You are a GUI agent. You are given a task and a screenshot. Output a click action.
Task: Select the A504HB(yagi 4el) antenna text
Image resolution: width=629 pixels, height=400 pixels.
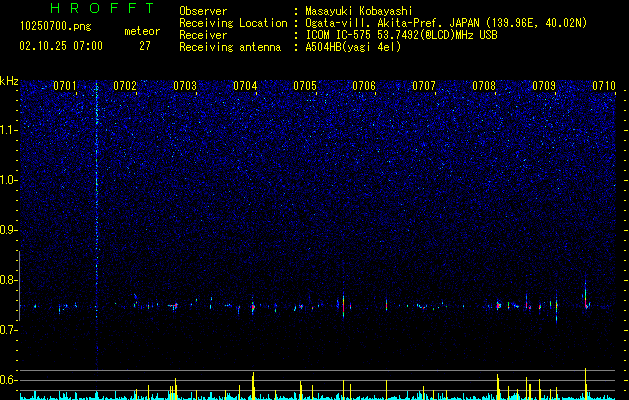click(x=353, y=47)
